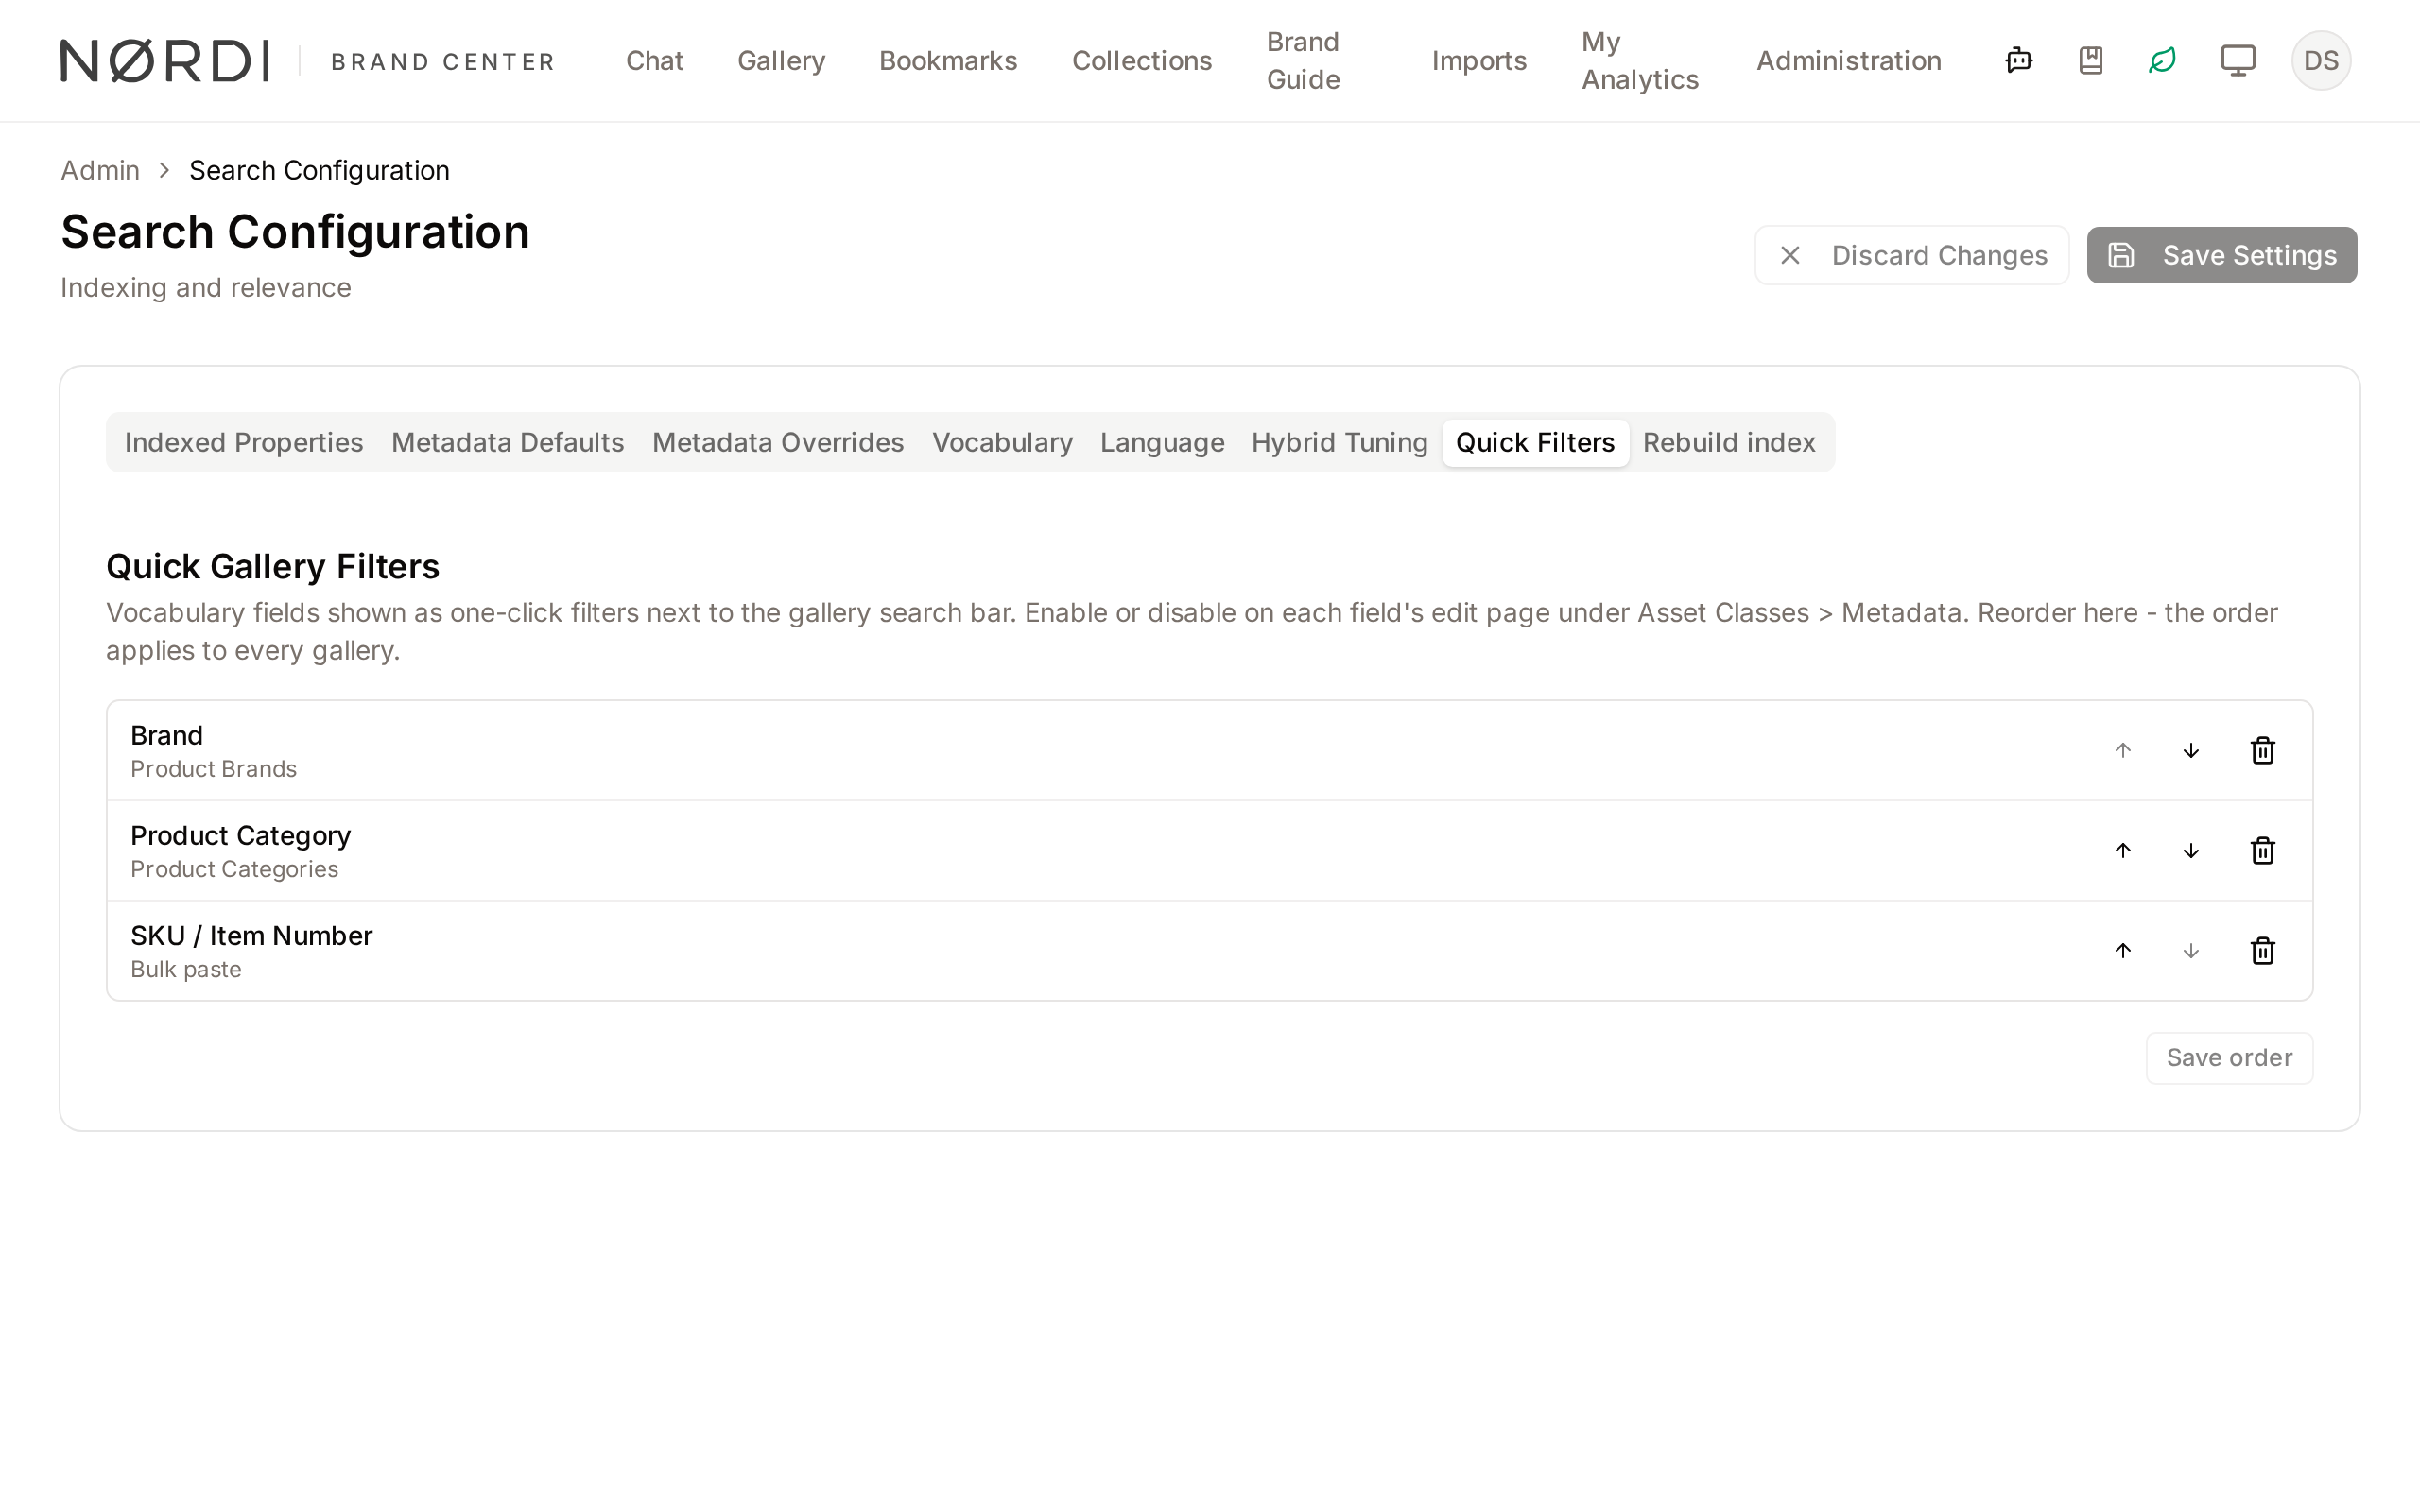Screen dimensions: 2420x1512
Task: Move the Brand filter up
Action: (x=2123, y=750)
